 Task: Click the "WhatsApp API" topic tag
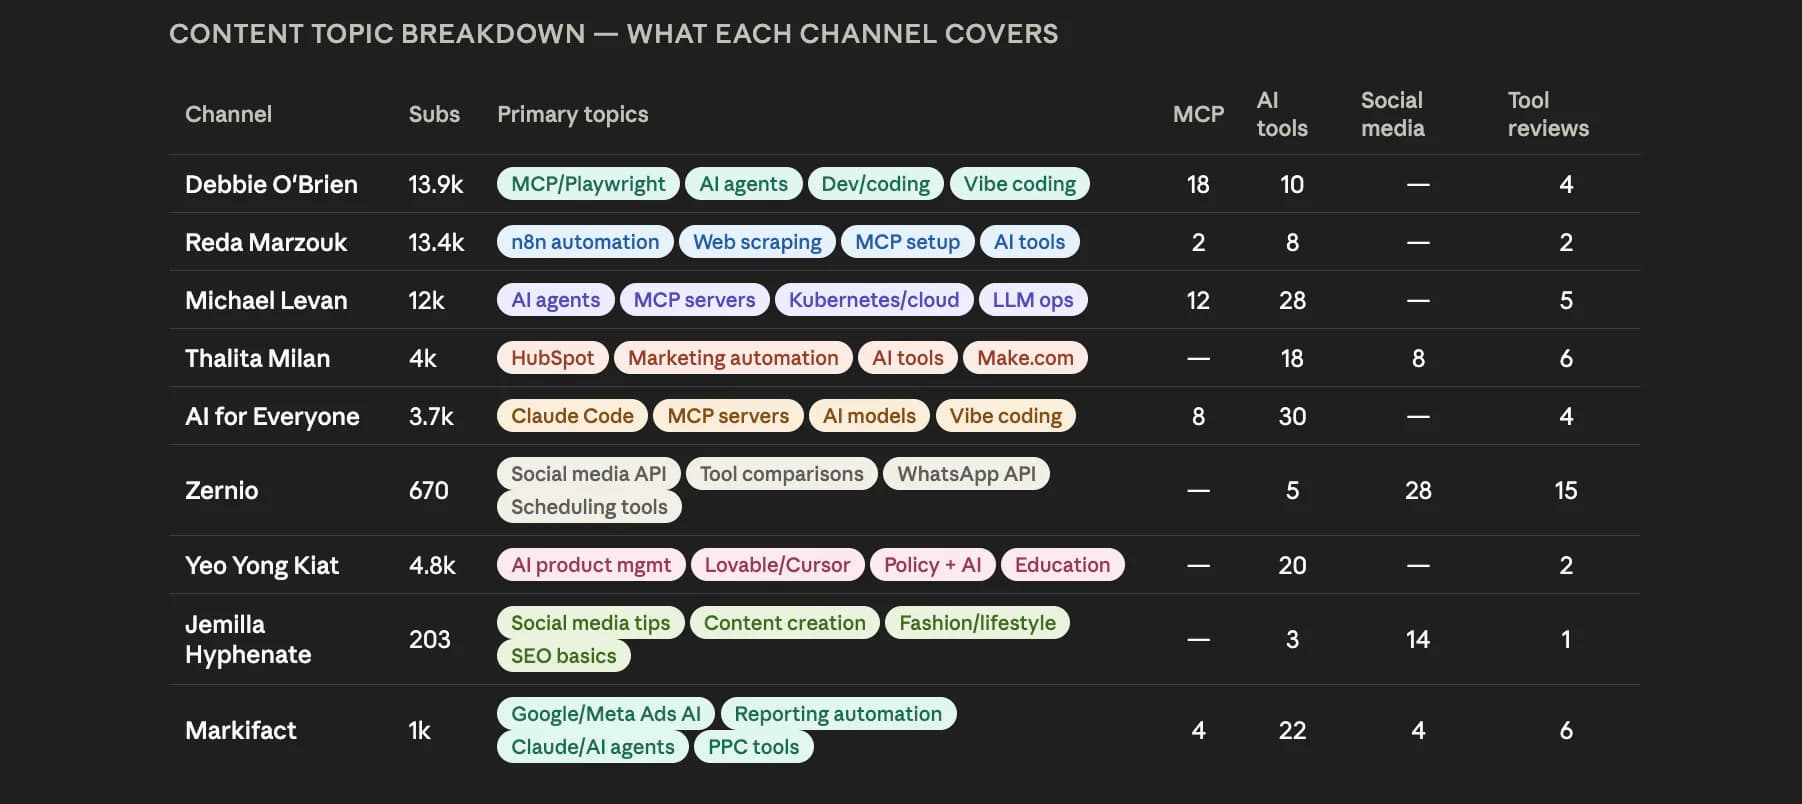click(966, 474)
